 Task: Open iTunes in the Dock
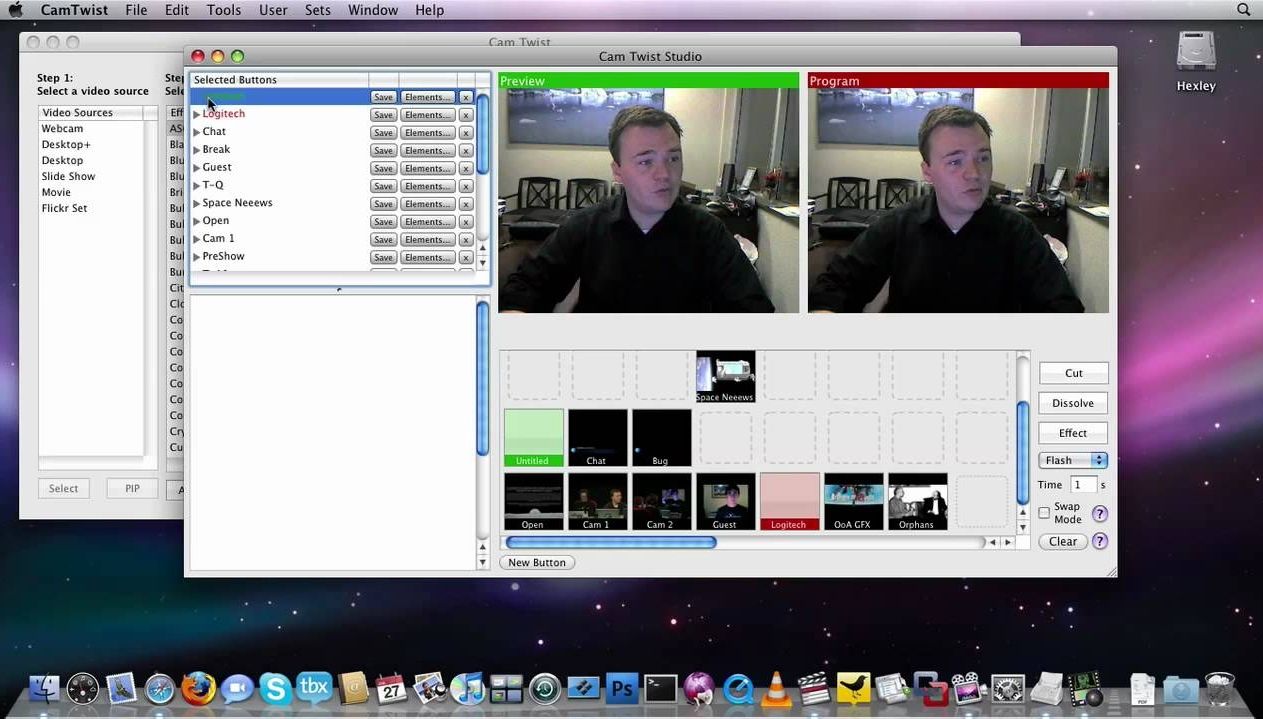pyautogui.click(x=468, y=688)
